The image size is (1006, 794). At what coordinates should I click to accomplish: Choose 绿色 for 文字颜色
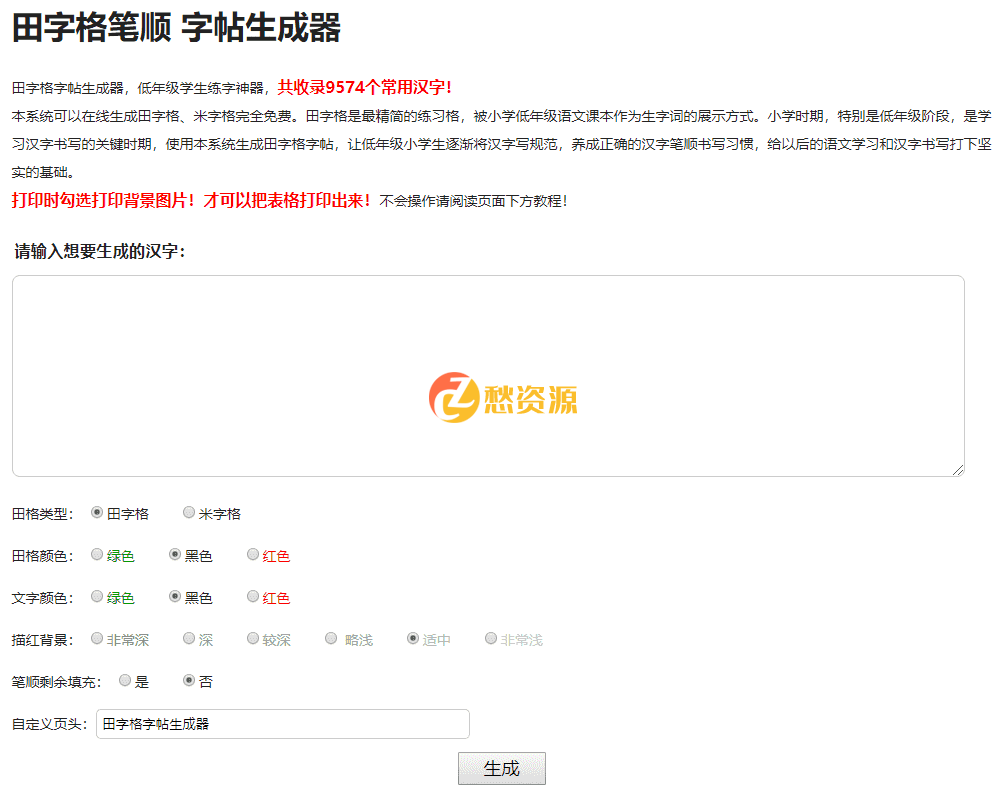point(97,595)
